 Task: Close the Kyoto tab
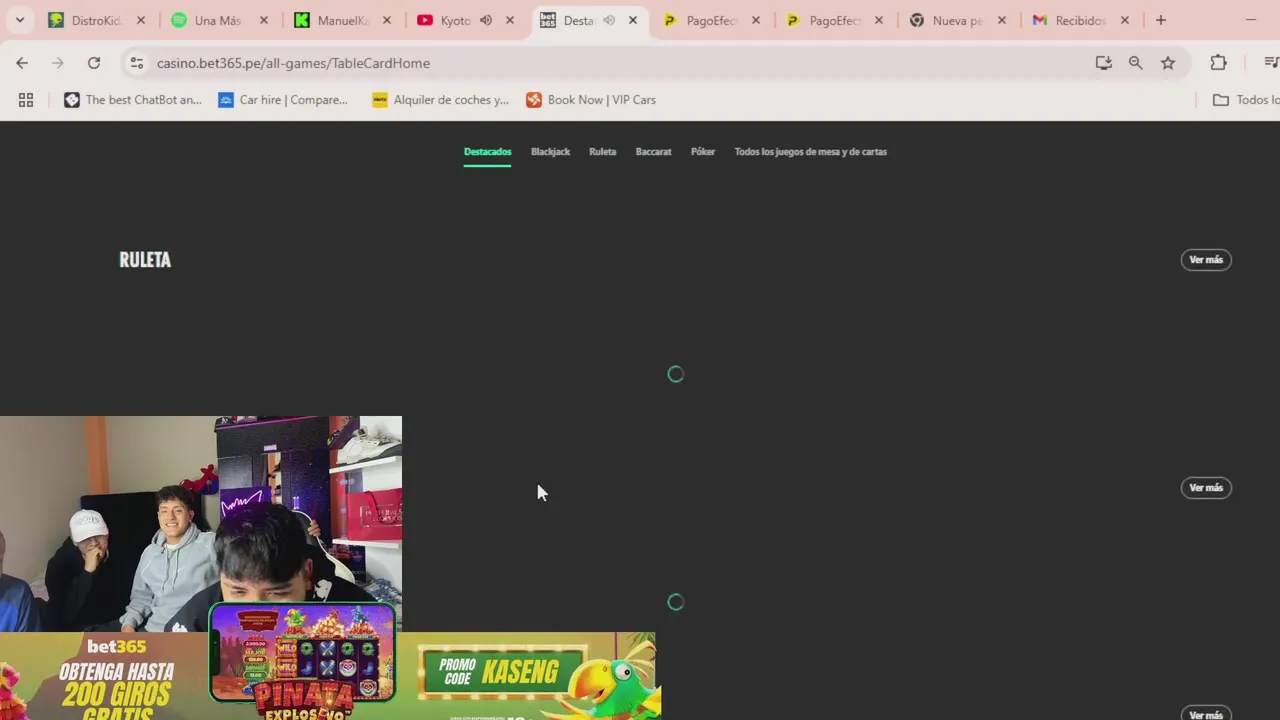point(510,20)
